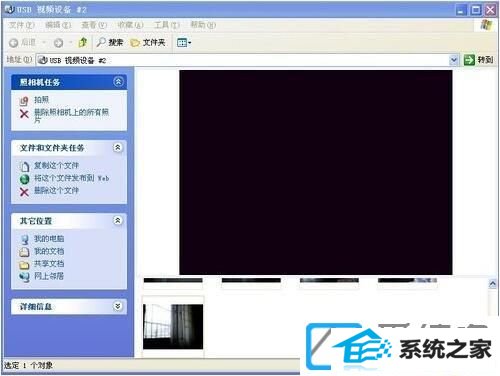Click the 拍照 take picture link
500x376 pixels.
pos(41,100)
